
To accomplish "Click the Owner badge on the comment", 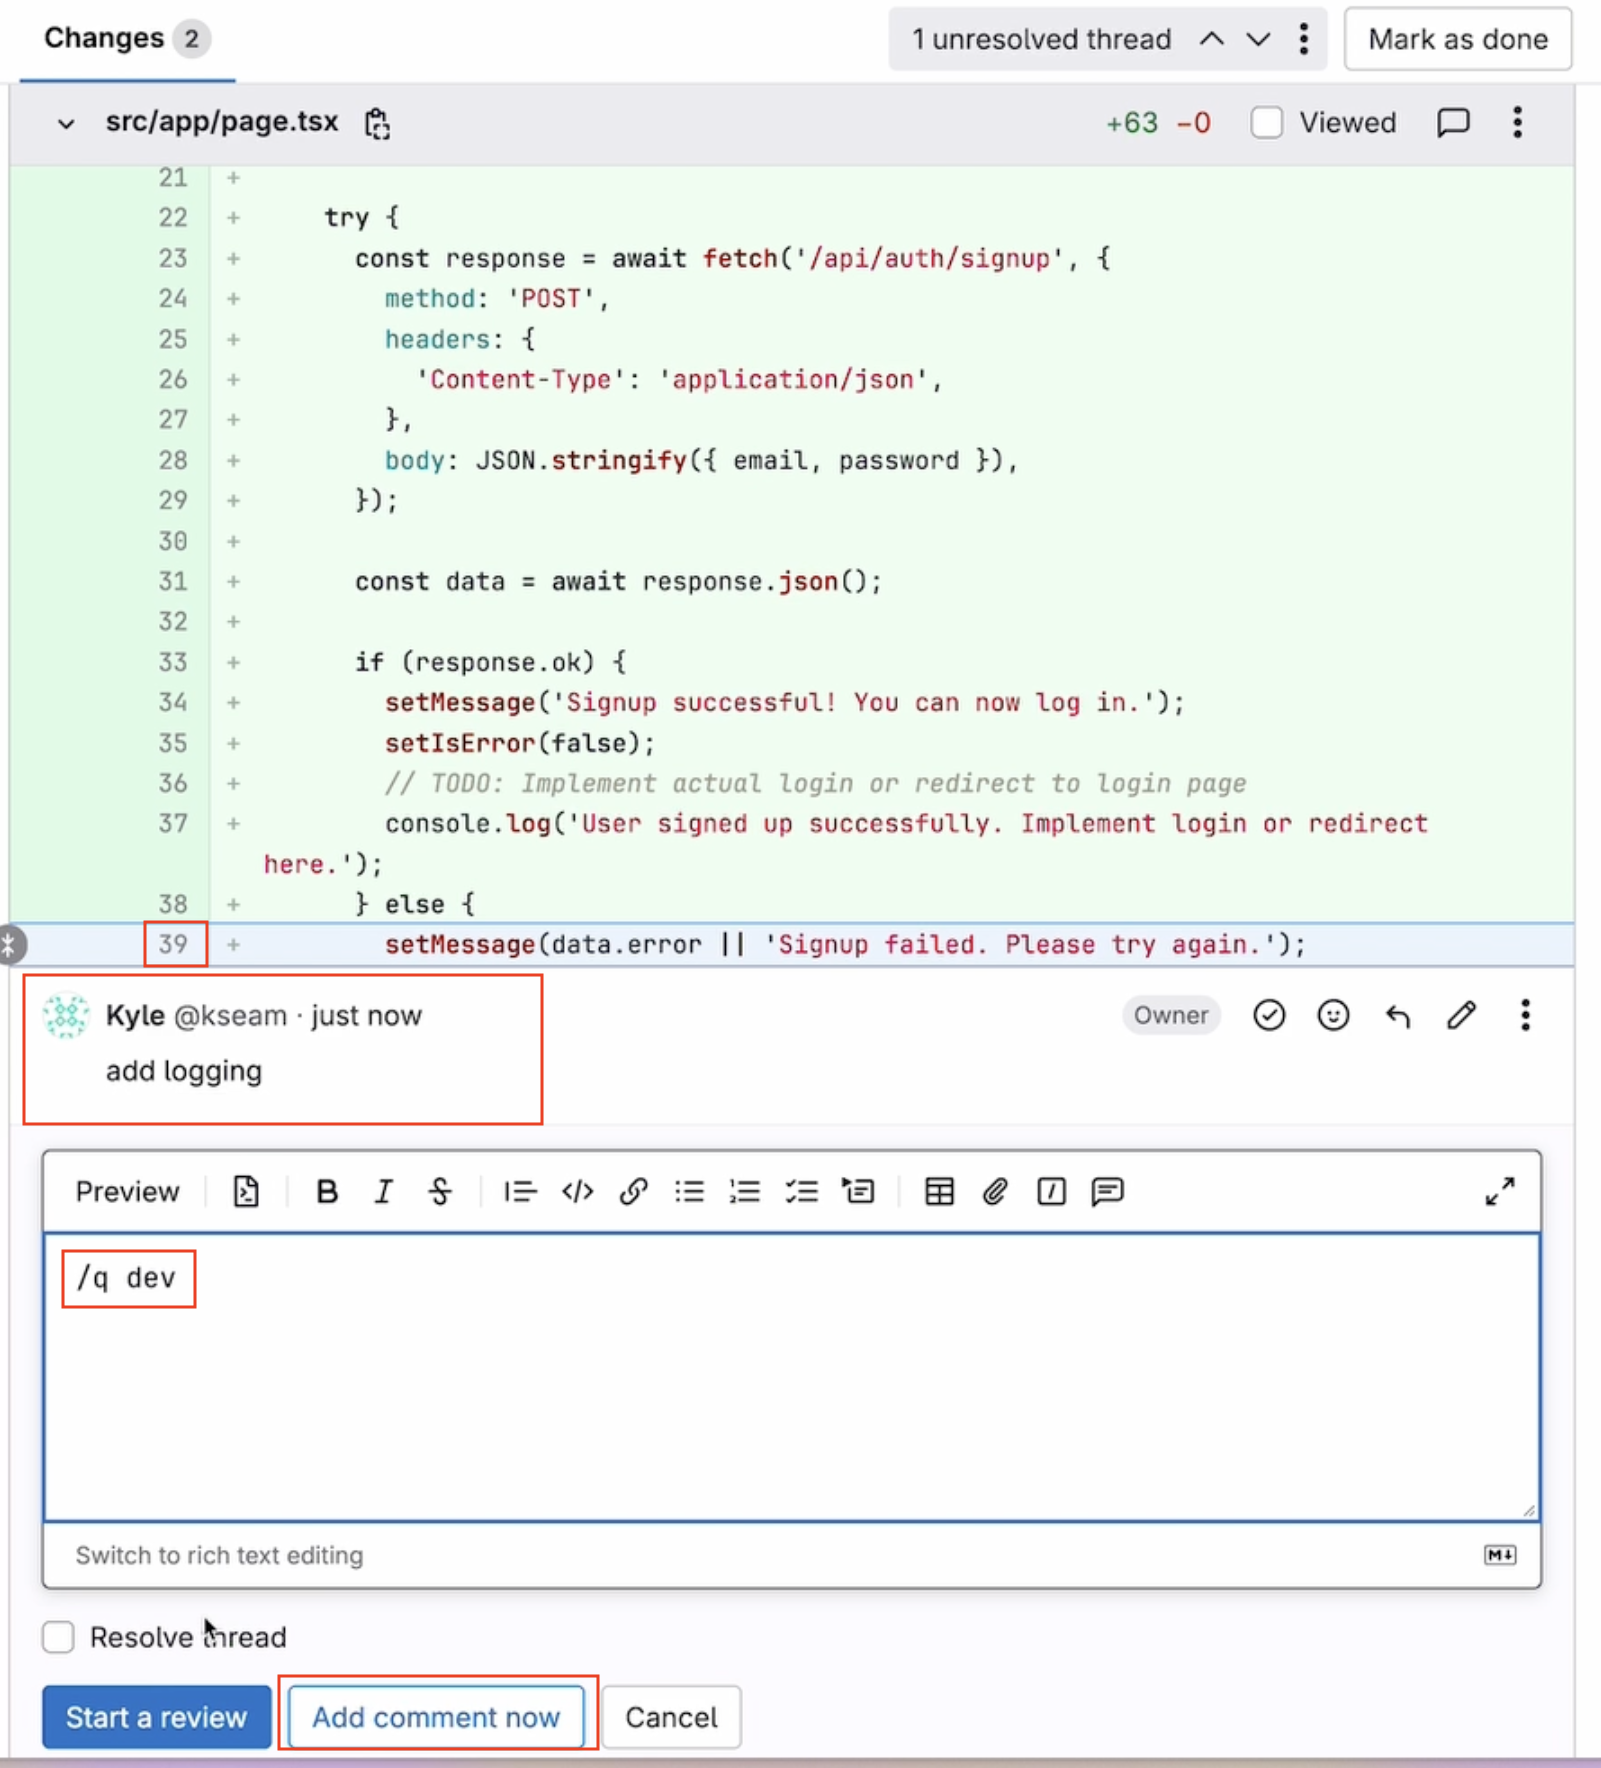I will [x=1171, y=1015].
